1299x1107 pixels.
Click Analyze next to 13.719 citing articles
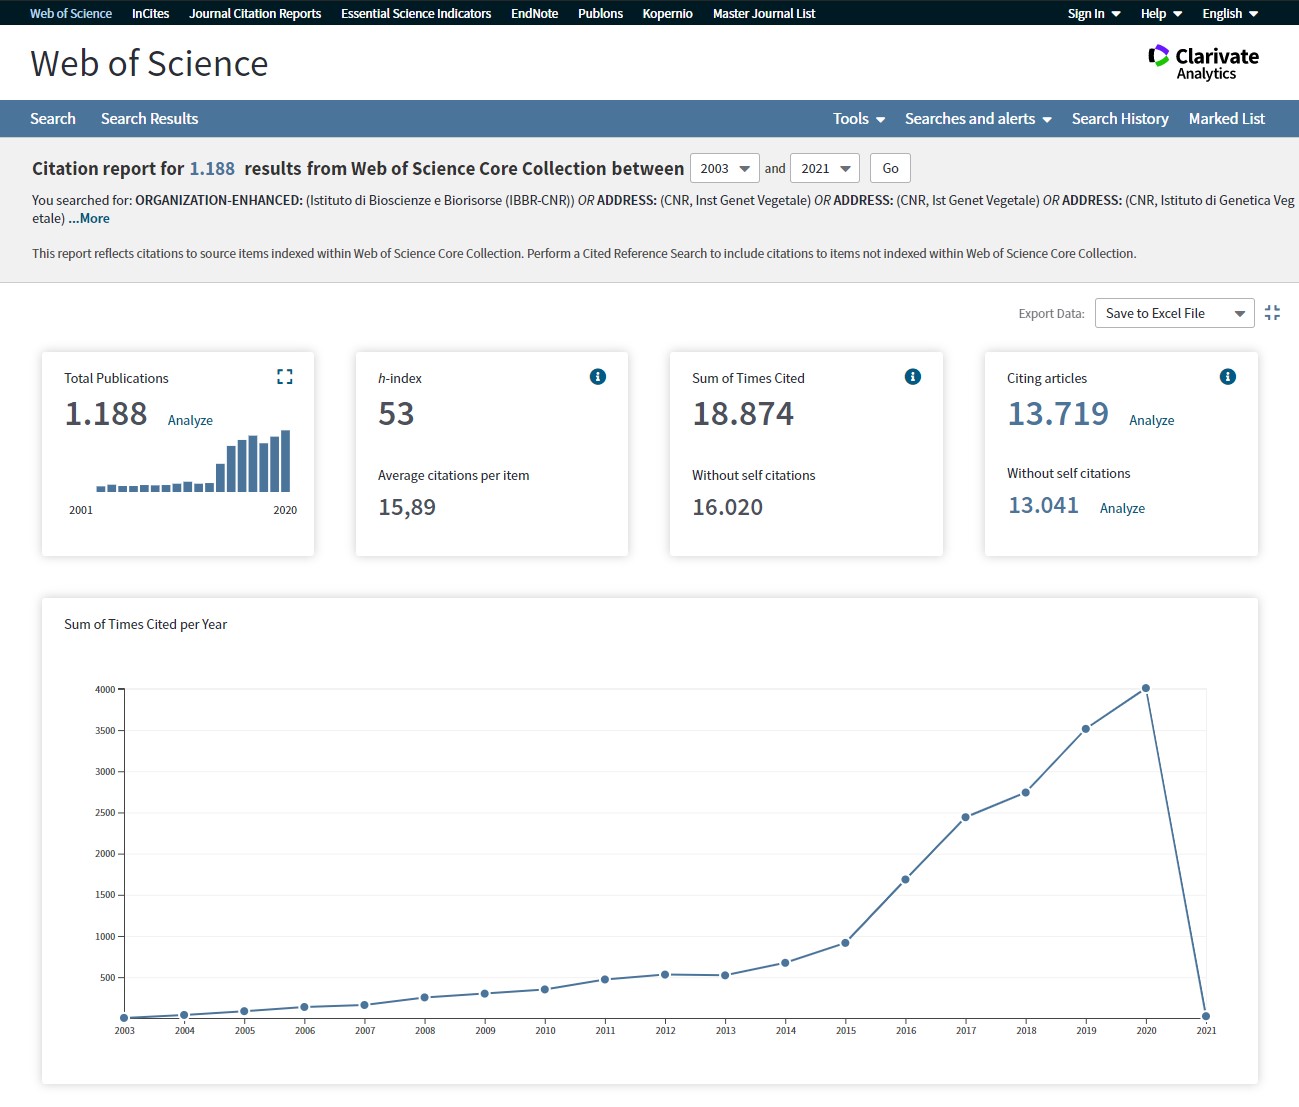tap(1152, 421)
